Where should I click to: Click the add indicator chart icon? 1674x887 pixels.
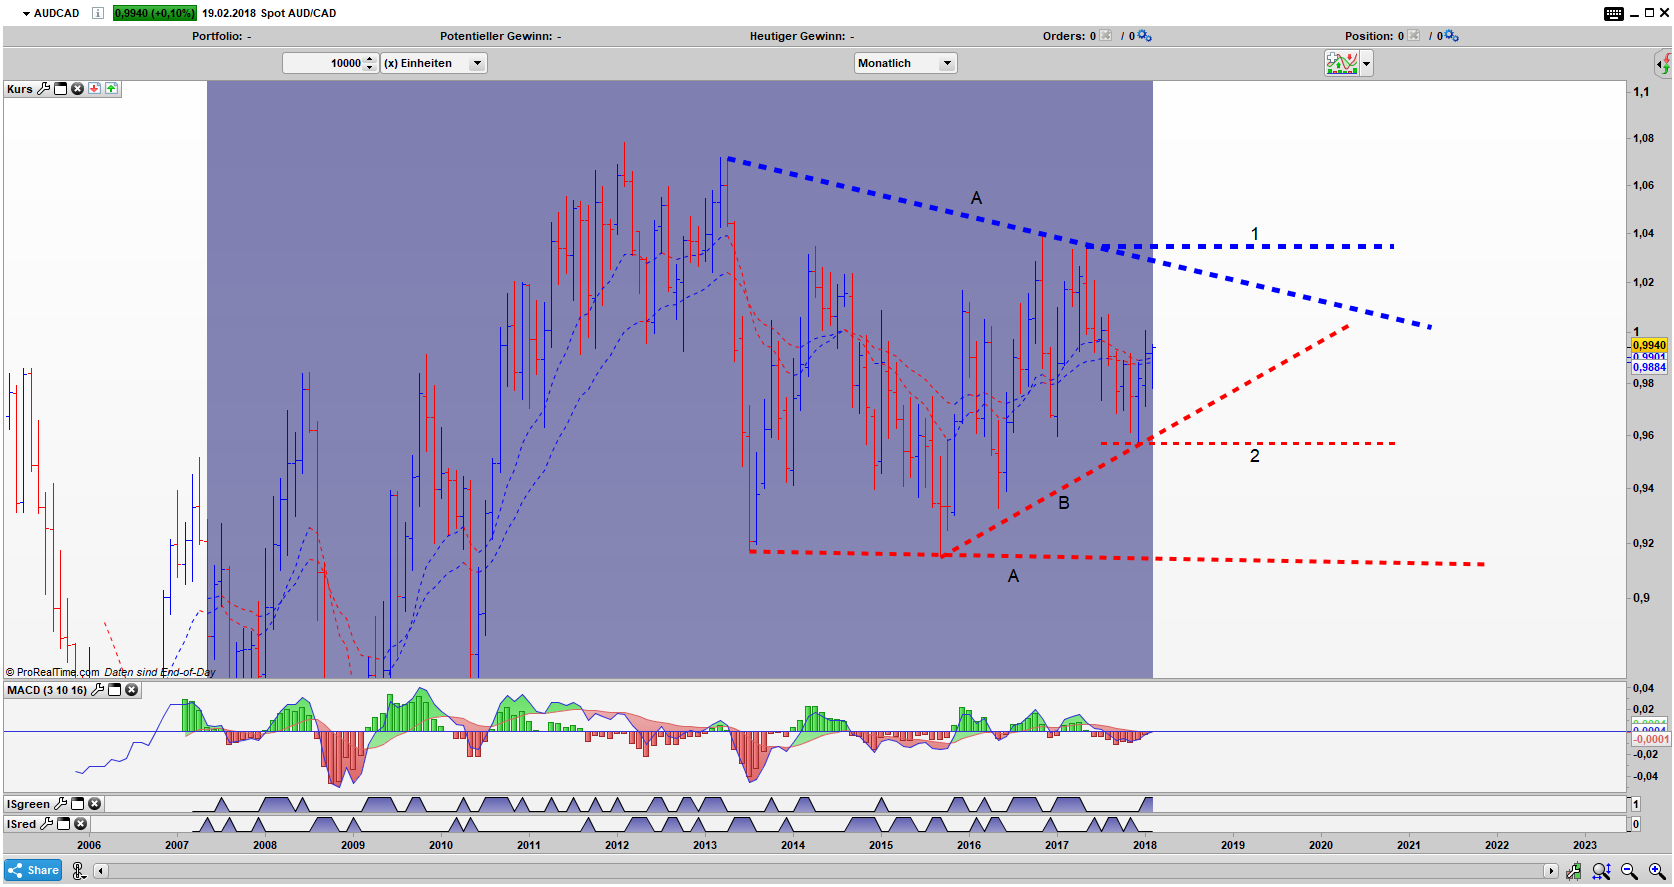pos(1342,63)
